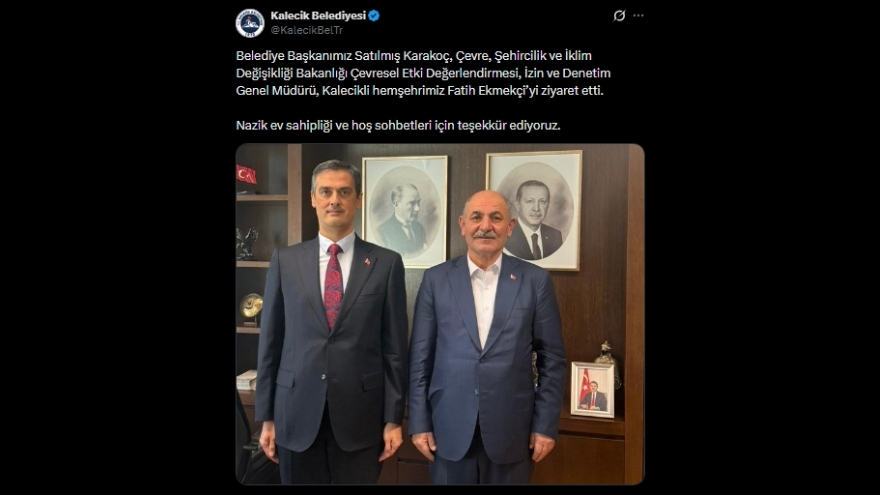Screen dimensions: 880x495
Task: Click the Turkish flag on the shelf
Action: [246, 175]
